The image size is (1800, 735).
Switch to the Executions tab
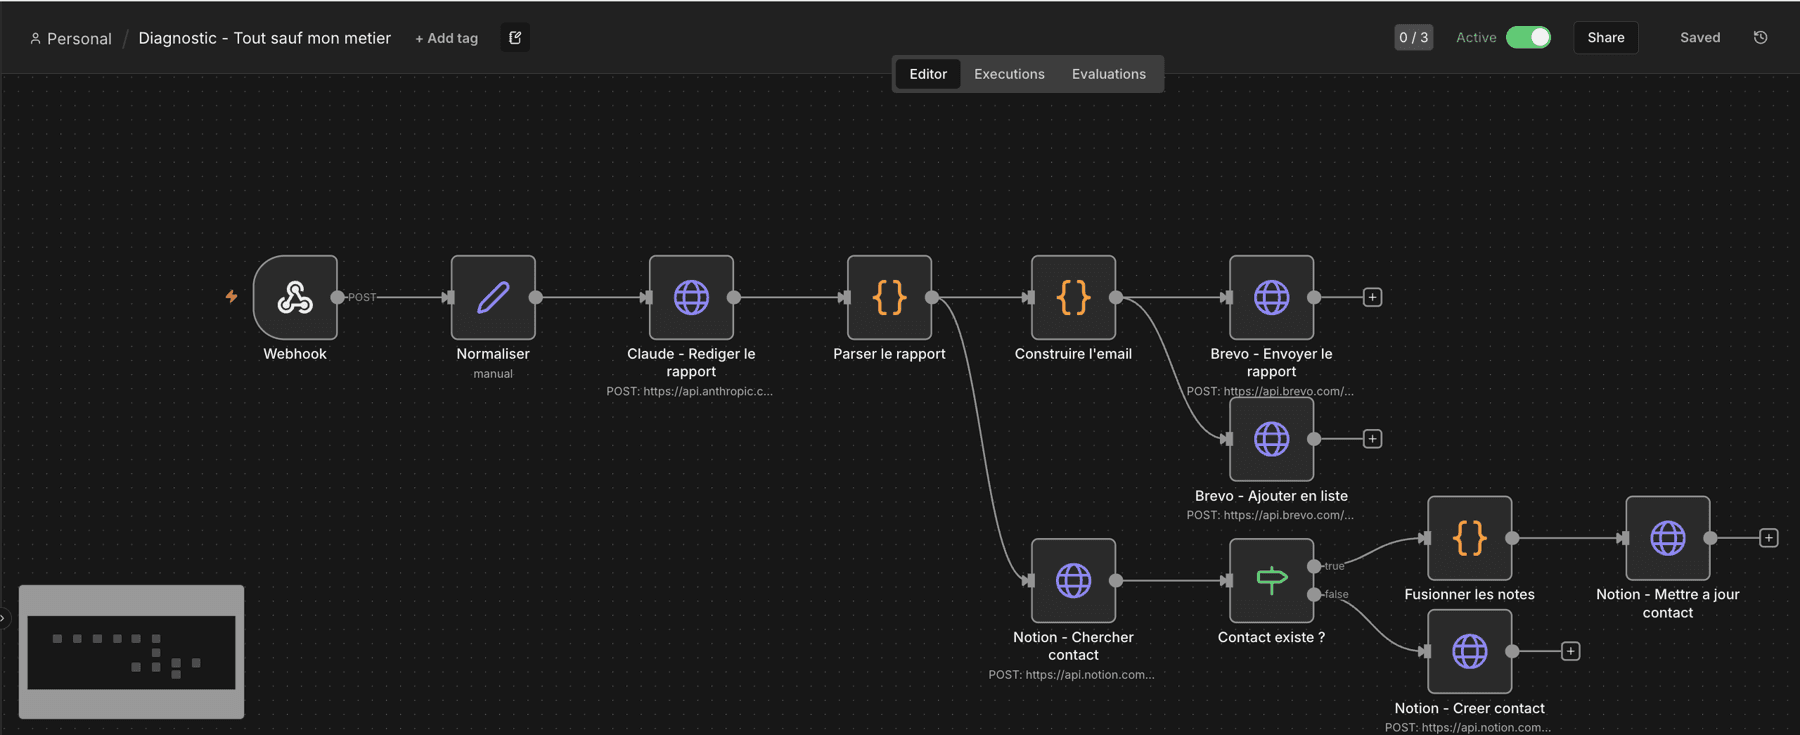[1009, 74]
